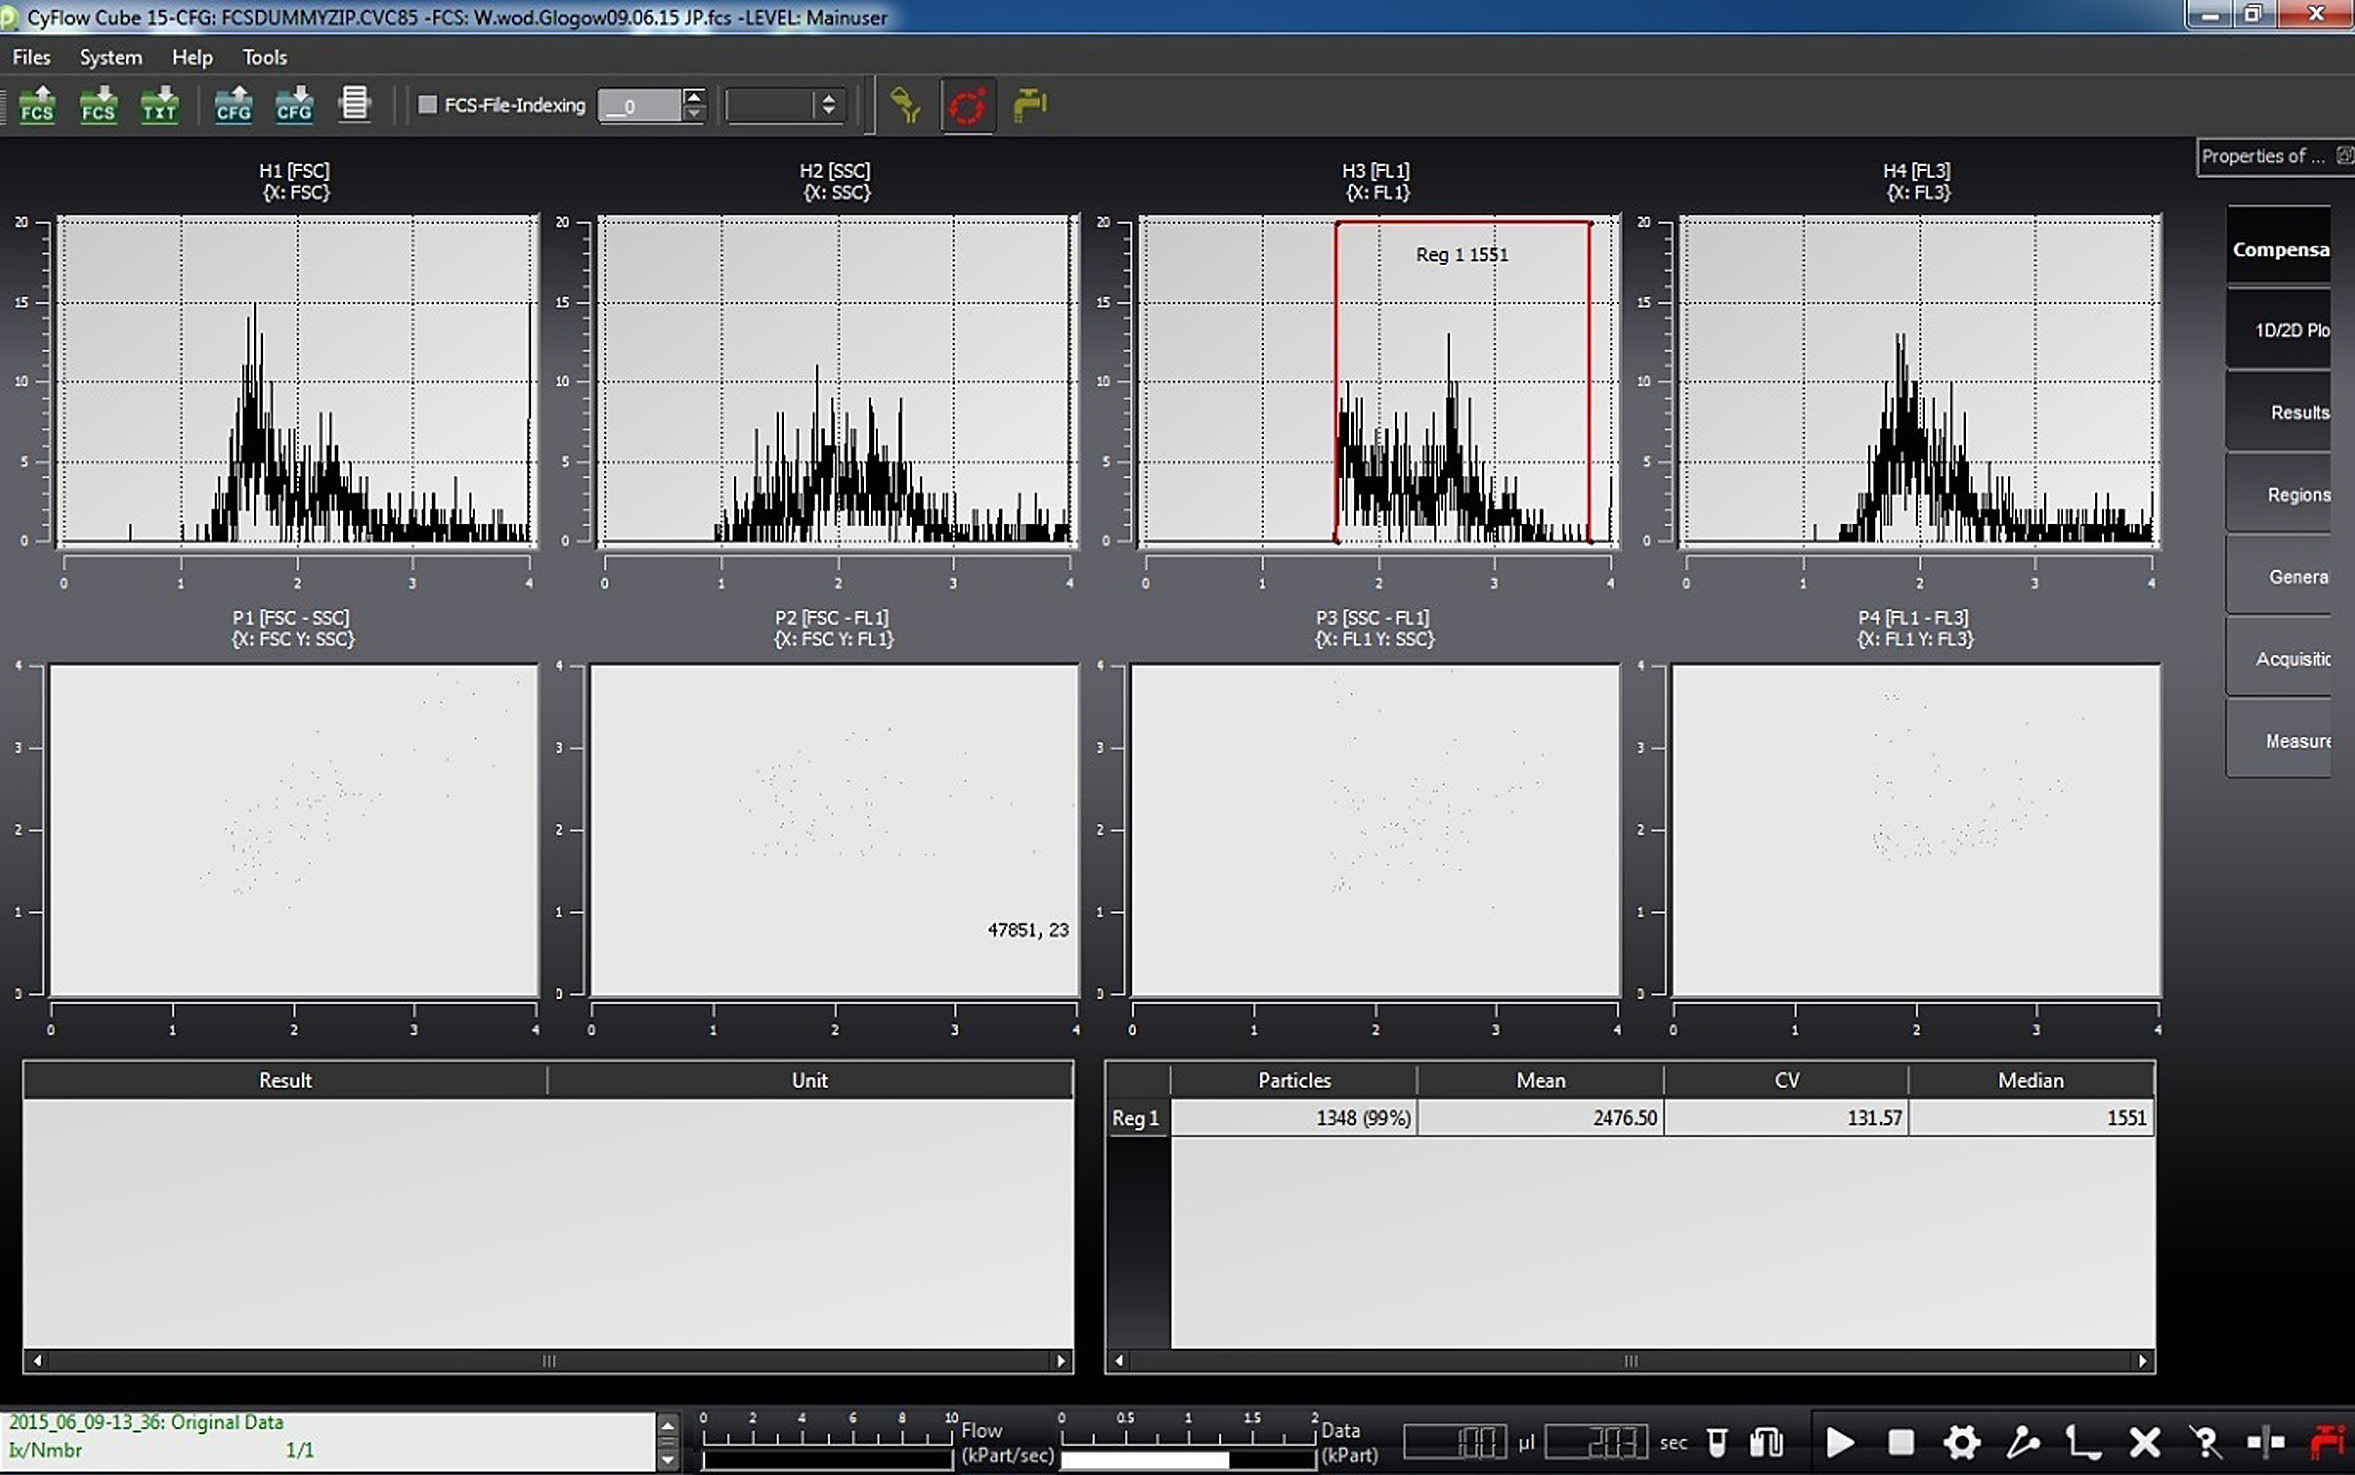2355x1475 pixels.
Task: Click the yellow watering-can prime icon
Action: tap(906, 105)
